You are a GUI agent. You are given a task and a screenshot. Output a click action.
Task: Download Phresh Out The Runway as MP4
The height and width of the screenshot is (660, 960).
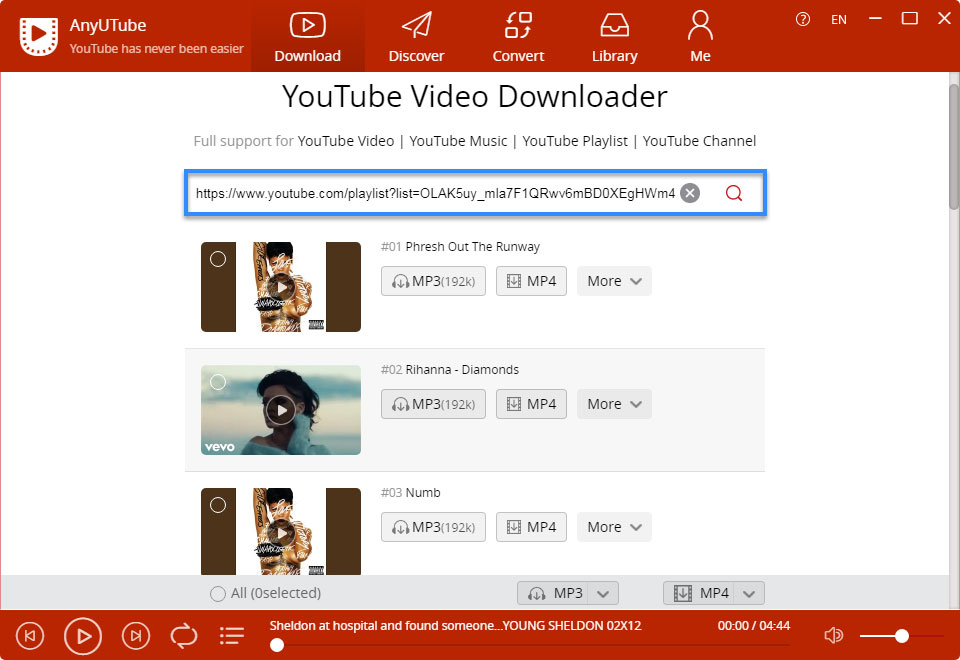coord(531,281)
